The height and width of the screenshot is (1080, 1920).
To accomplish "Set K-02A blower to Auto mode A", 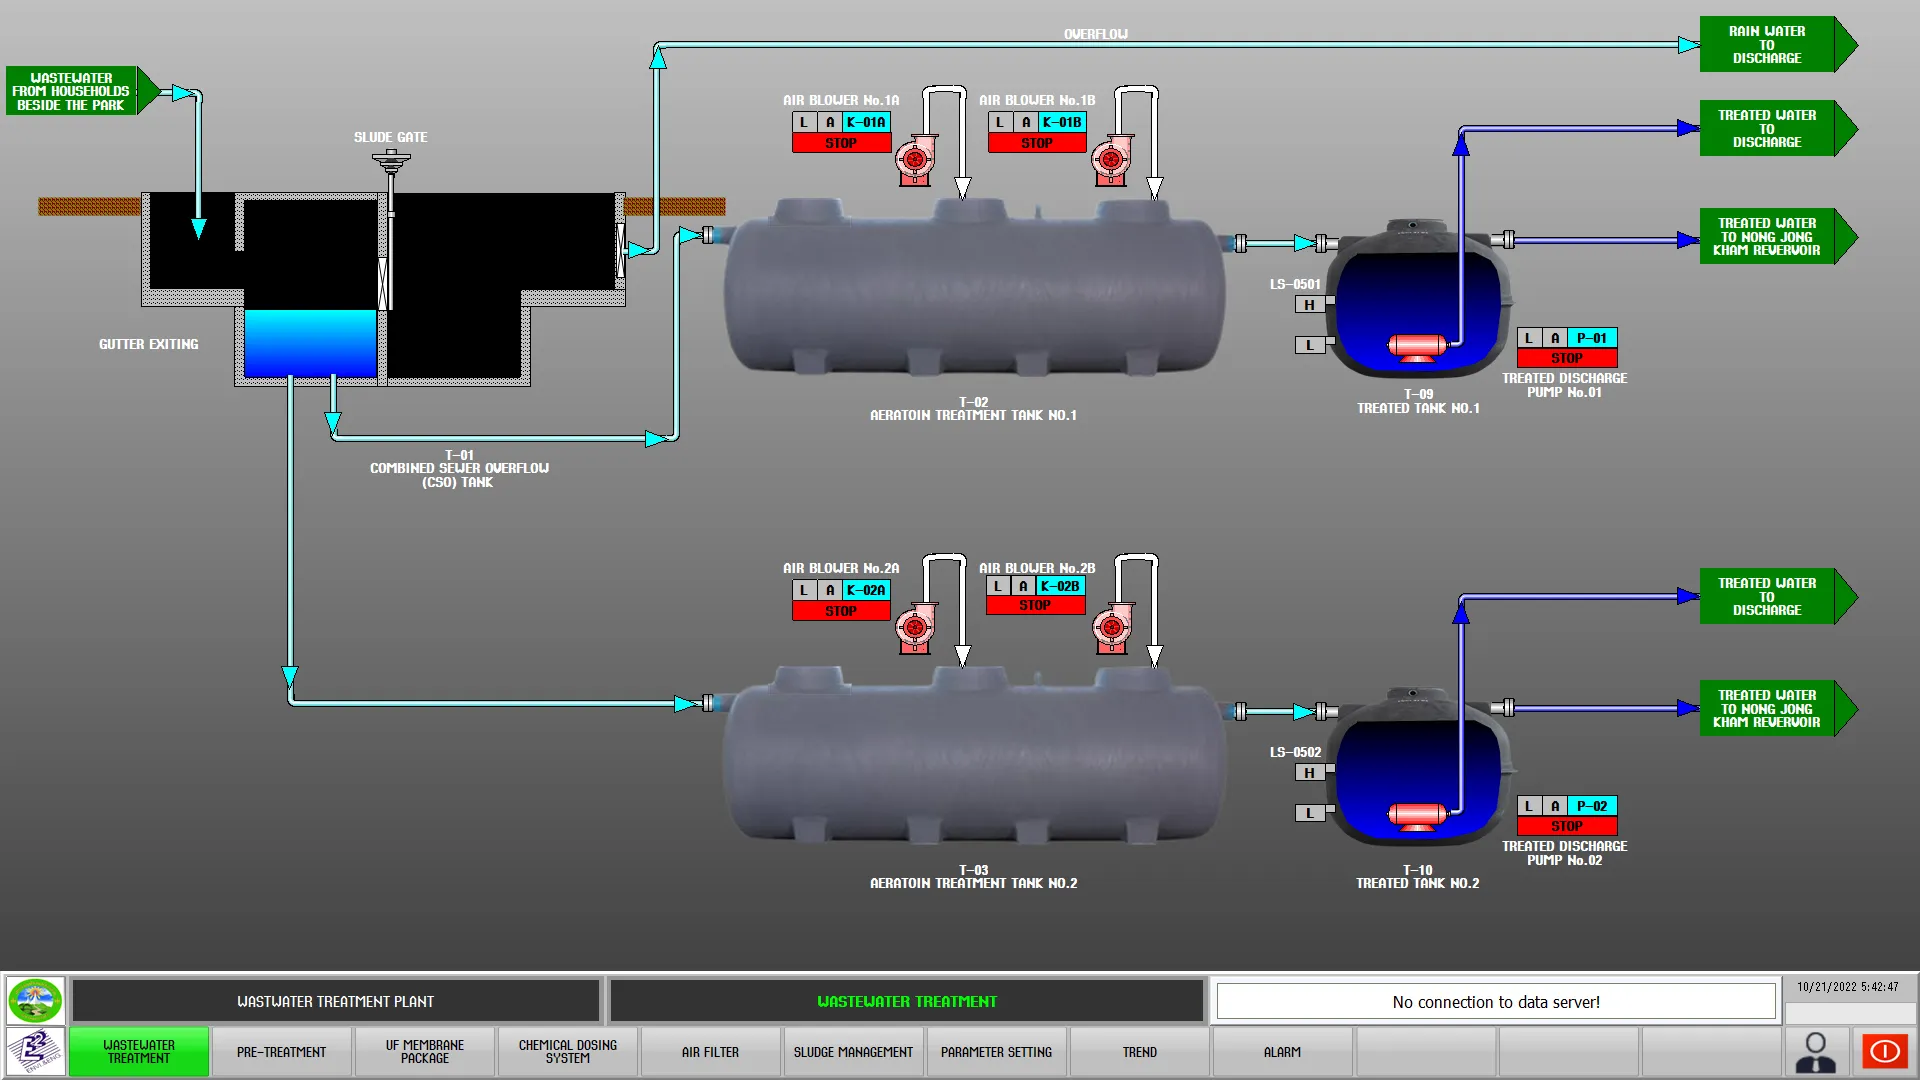I will 830,590.
